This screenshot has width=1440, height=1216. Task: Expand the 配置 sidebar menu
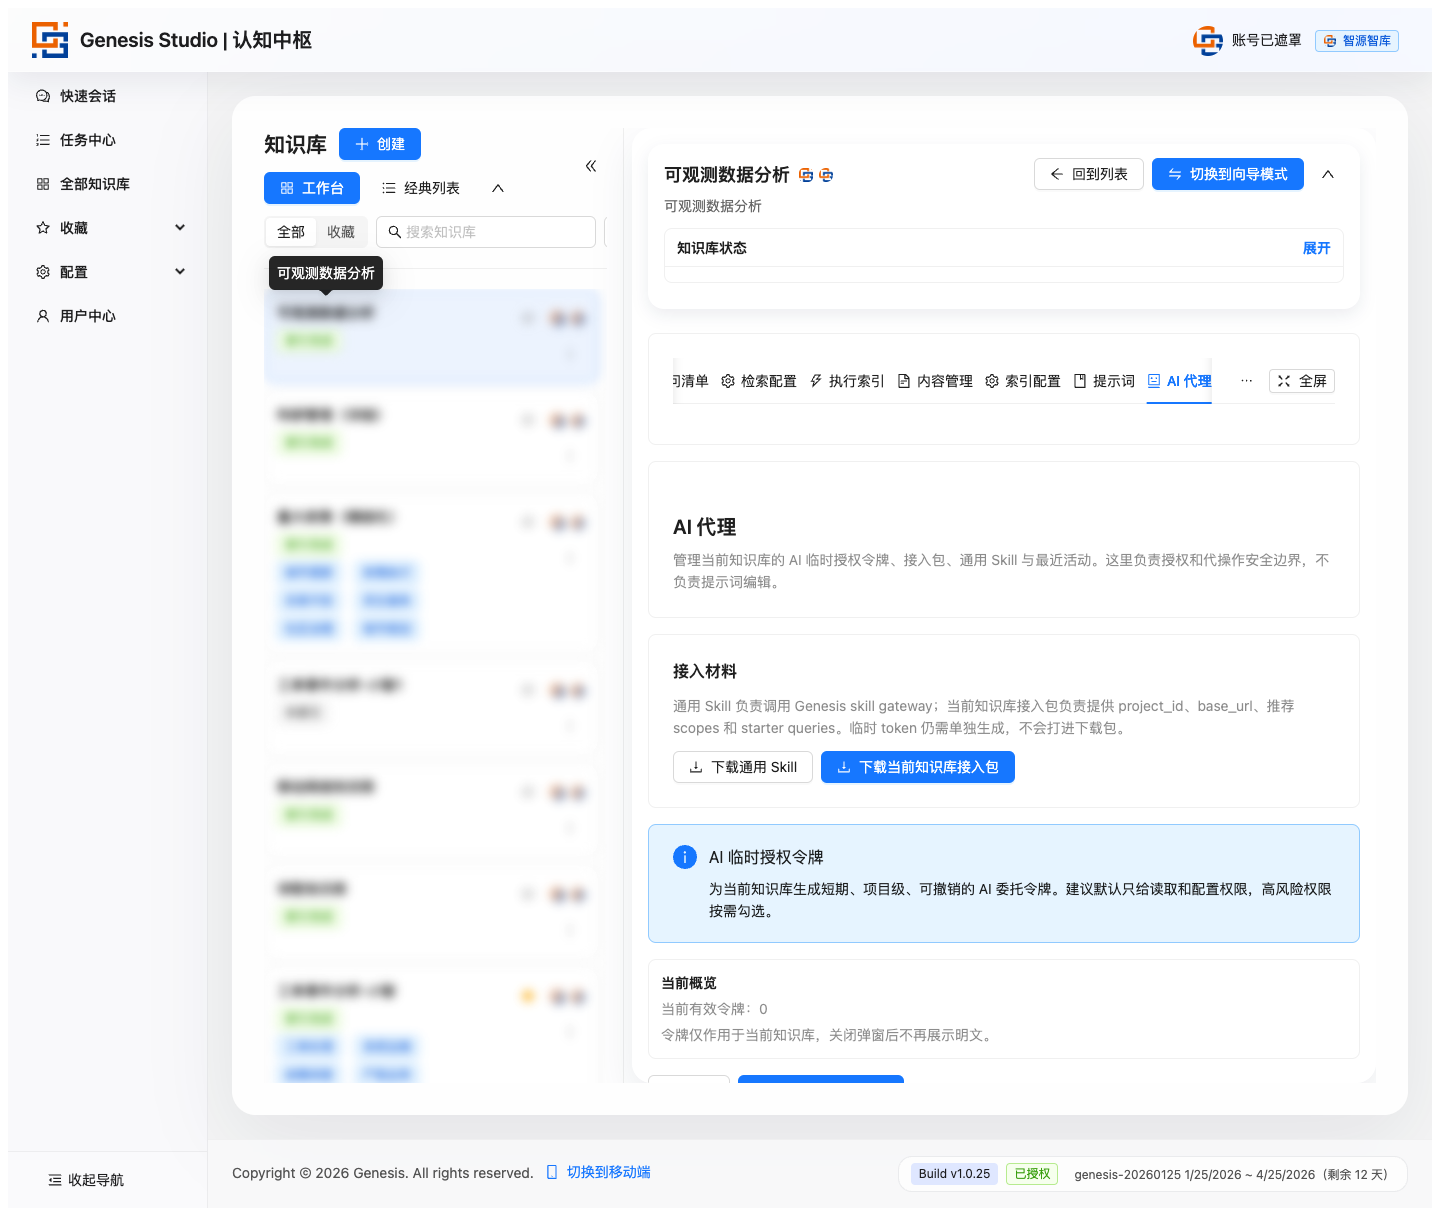pos(180,272)
